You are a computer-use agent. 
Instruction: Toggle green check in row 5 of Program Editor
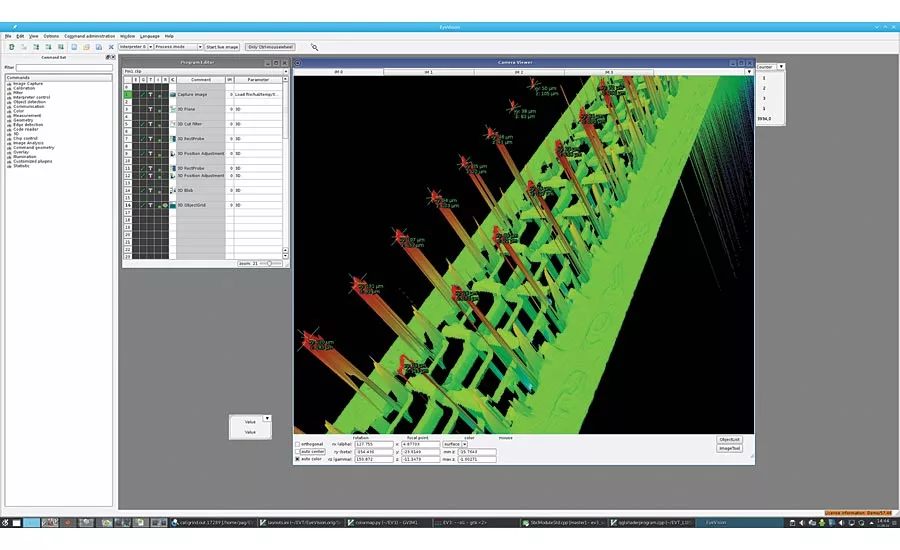point(143,123)
